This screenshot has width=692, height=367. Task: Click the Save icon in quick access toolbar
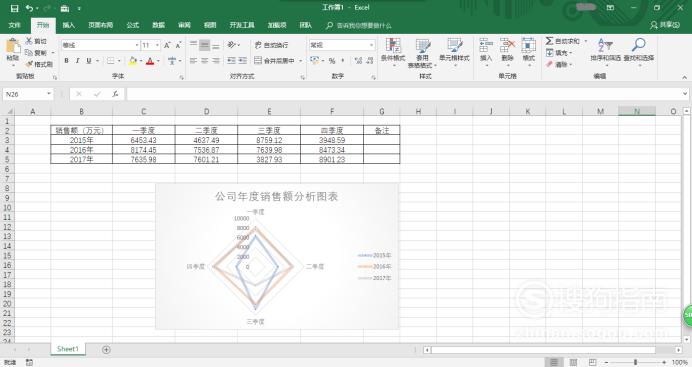tap(14, 8)
